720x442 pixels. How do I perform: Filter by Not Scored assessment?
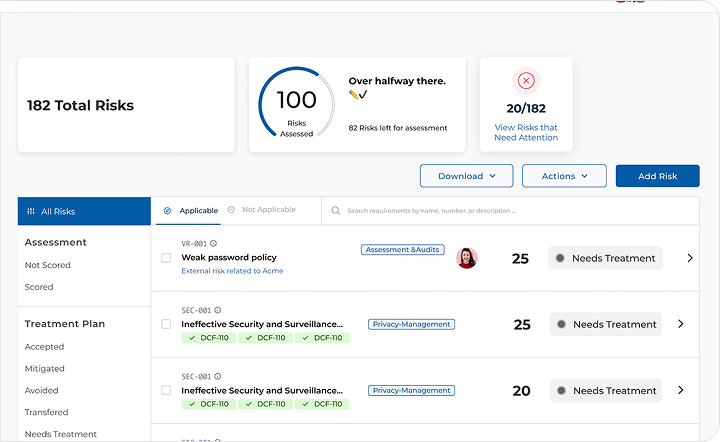point(48,265)
